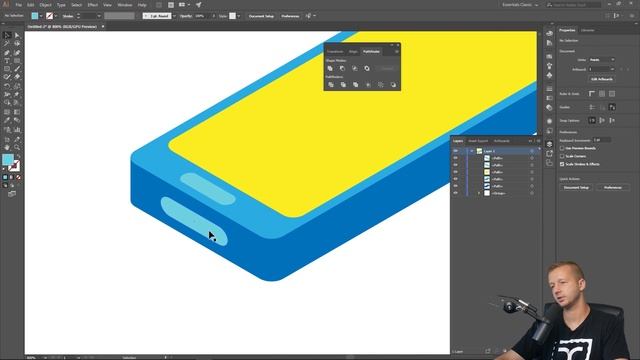Select the Type tool
Image resolution: width=640 pixels, height=360 pixels.
[7, 61]
